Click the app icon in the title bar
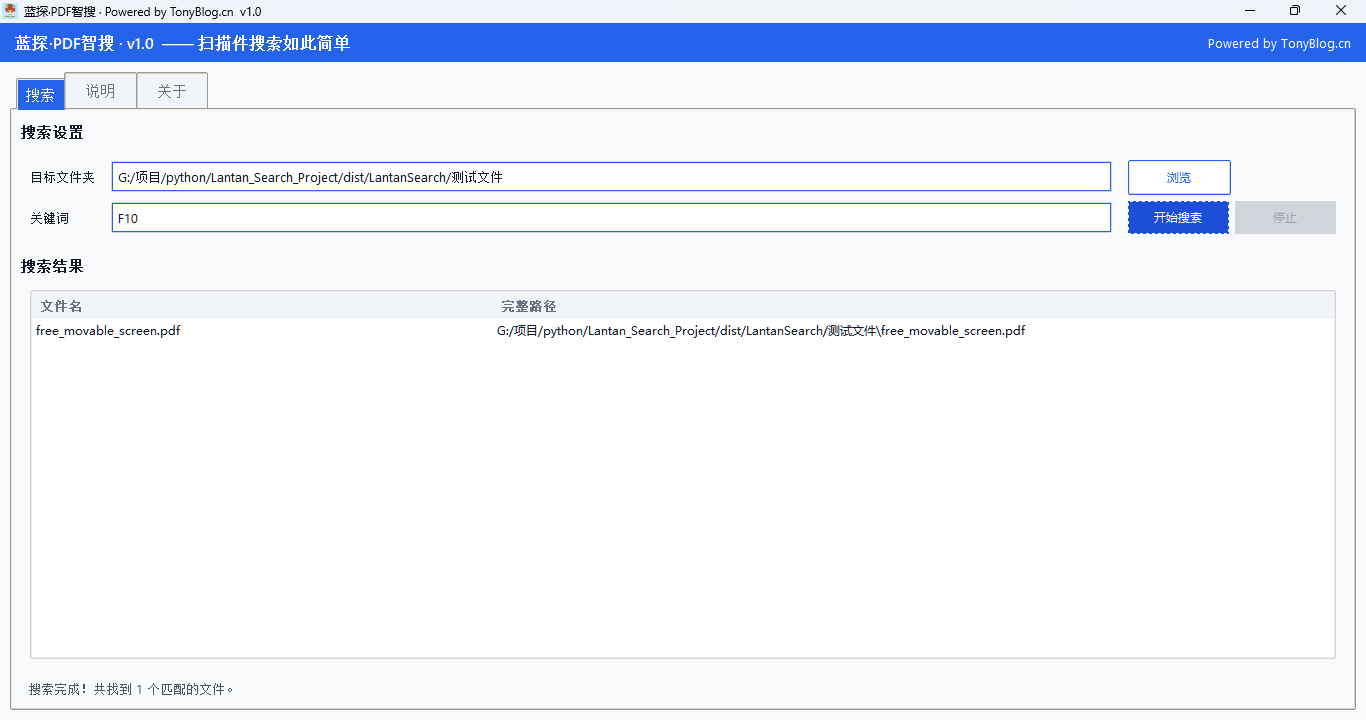 [11, 11]
